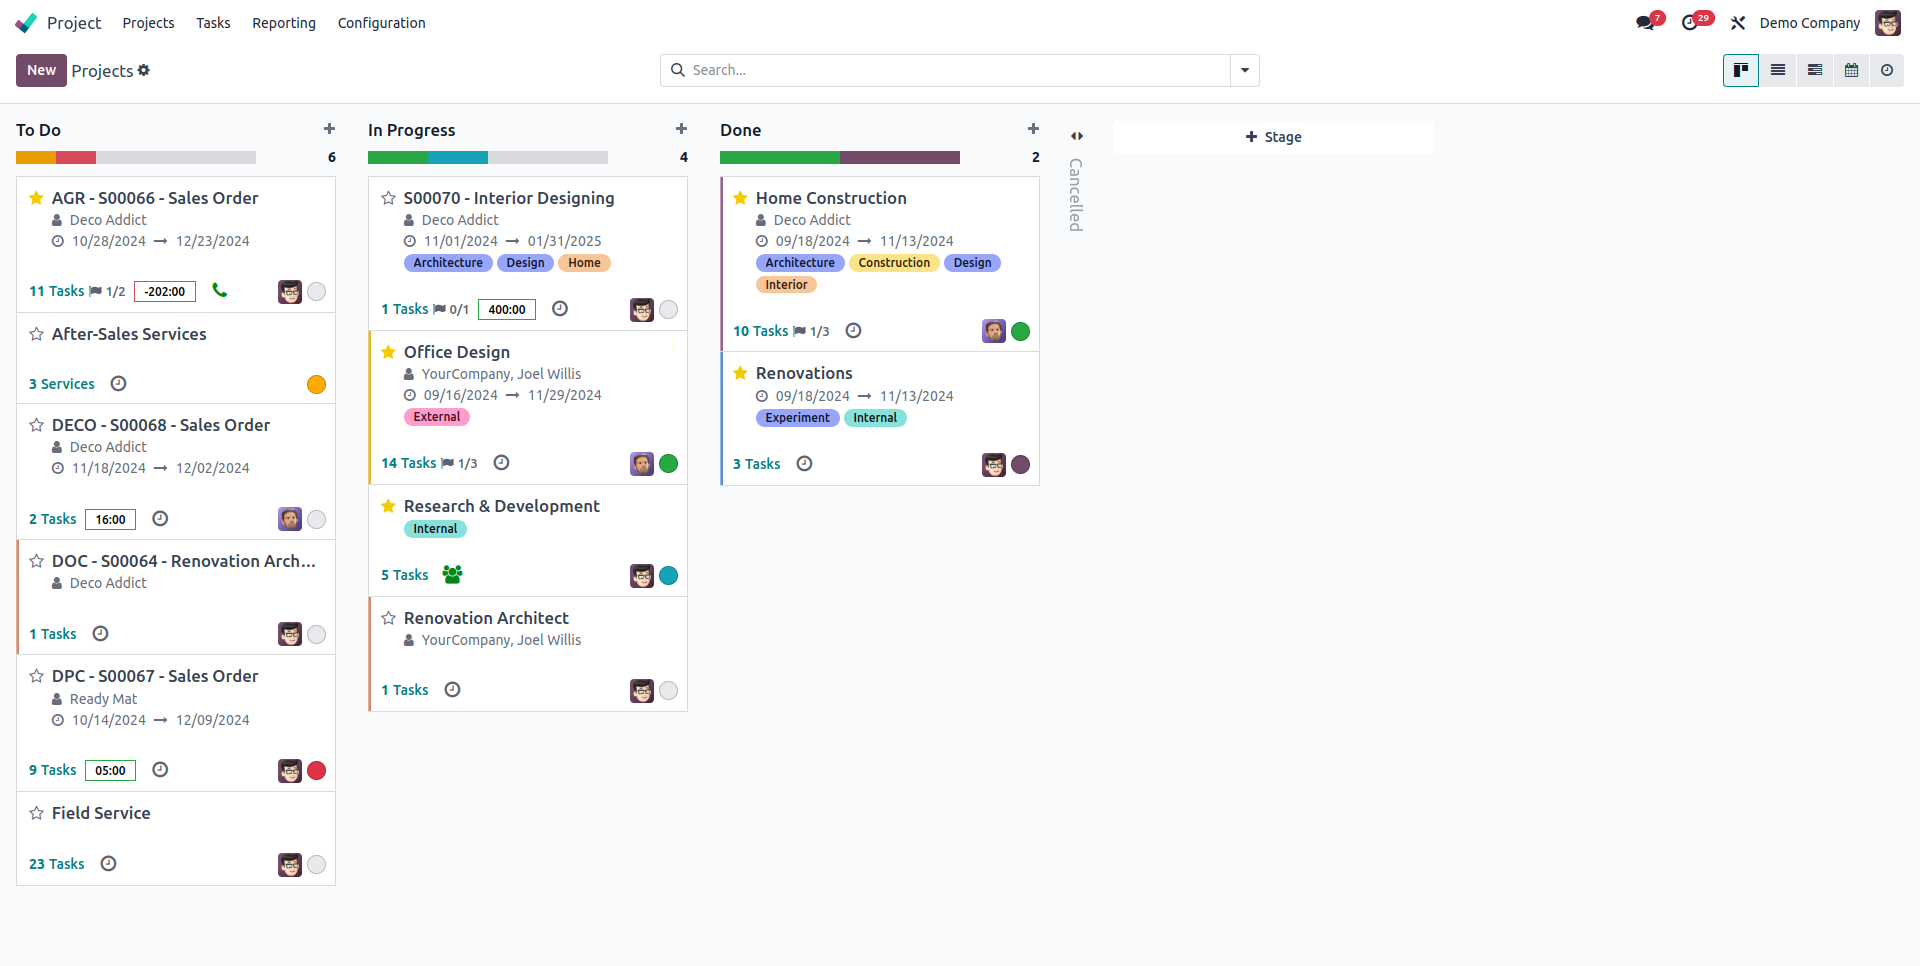This screenshot has width=1920, height=966.
Task: Open activity clock on Renovation Architect card
Action: click(452, 690)
